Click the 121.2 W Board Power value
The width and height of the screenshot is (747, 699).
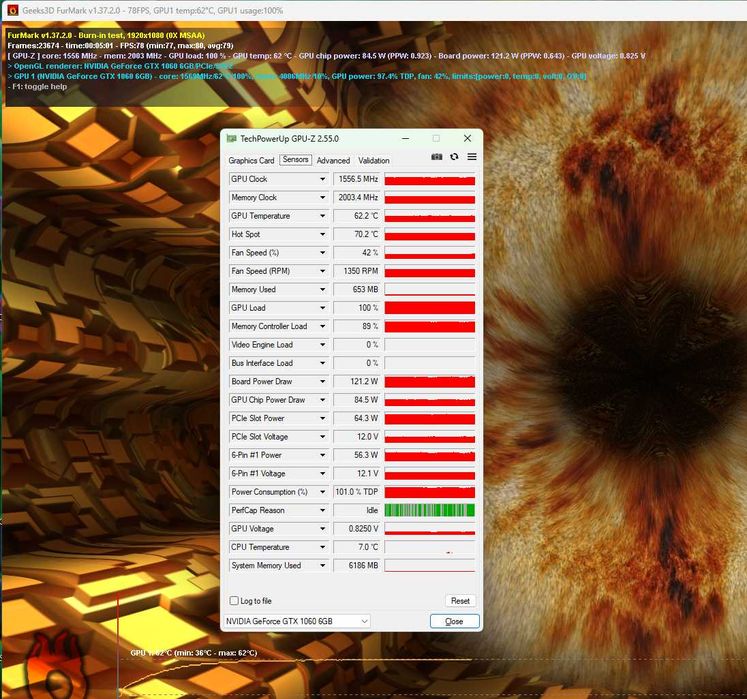tap(356, 382)
